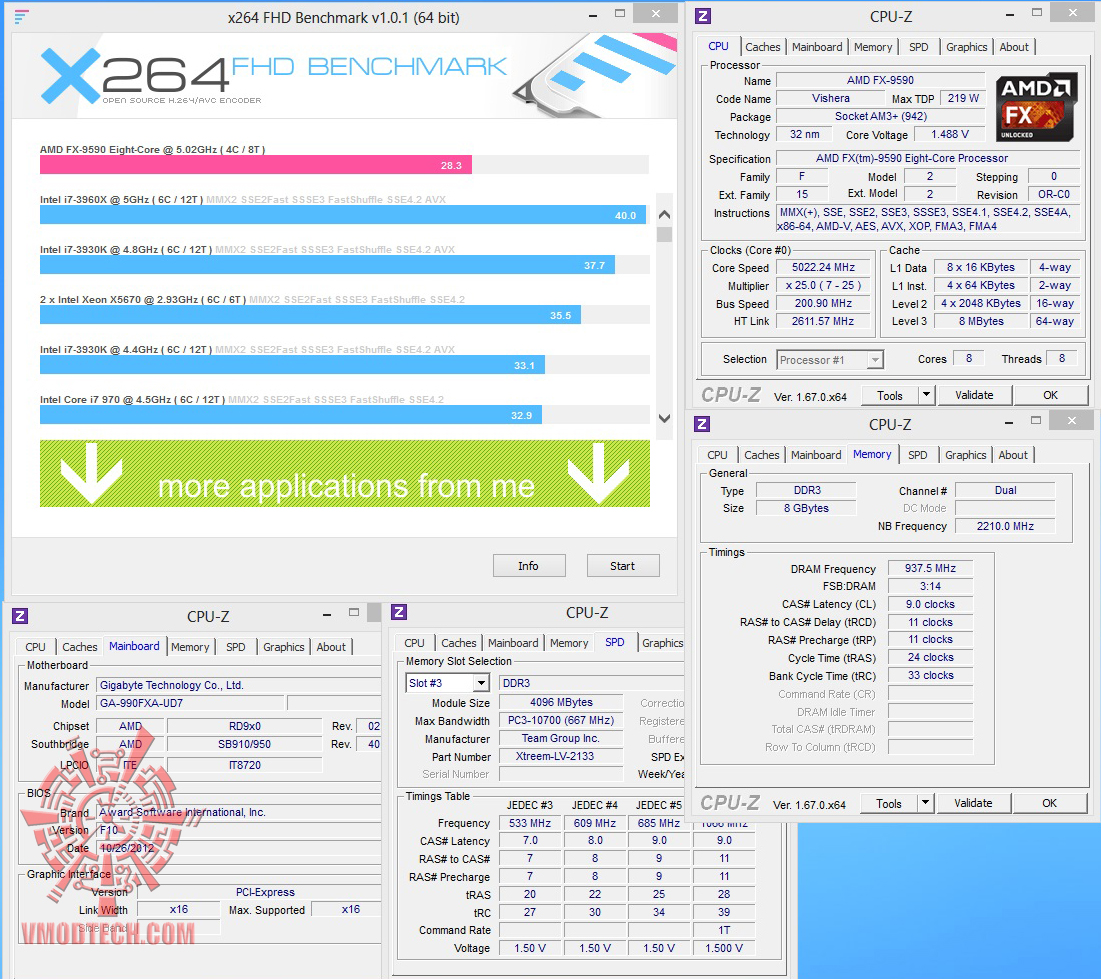The height and width of the screenshot is (979, 1101).
Task: Click the x264 benchmark app icon
Action: click(x=22, y=17)
